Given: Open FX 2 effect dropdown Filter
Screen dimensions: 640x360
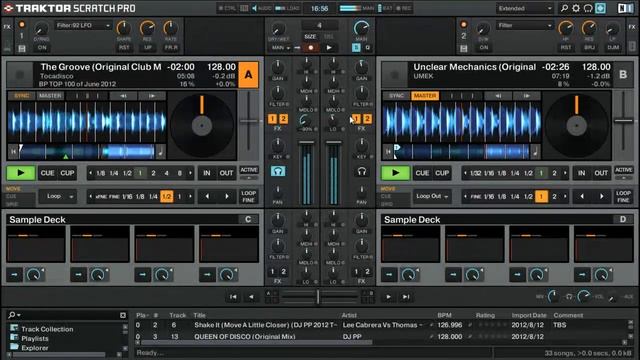Looking at the screenshot, I should (524, 25).
